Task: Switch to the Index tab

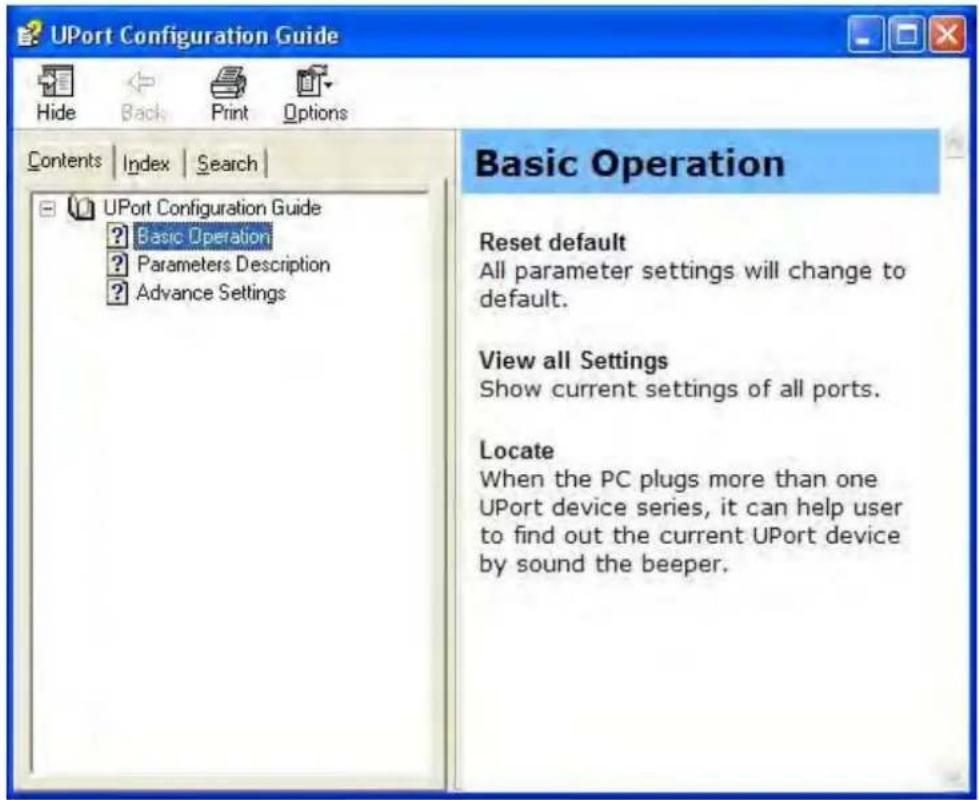Action: 146,164
